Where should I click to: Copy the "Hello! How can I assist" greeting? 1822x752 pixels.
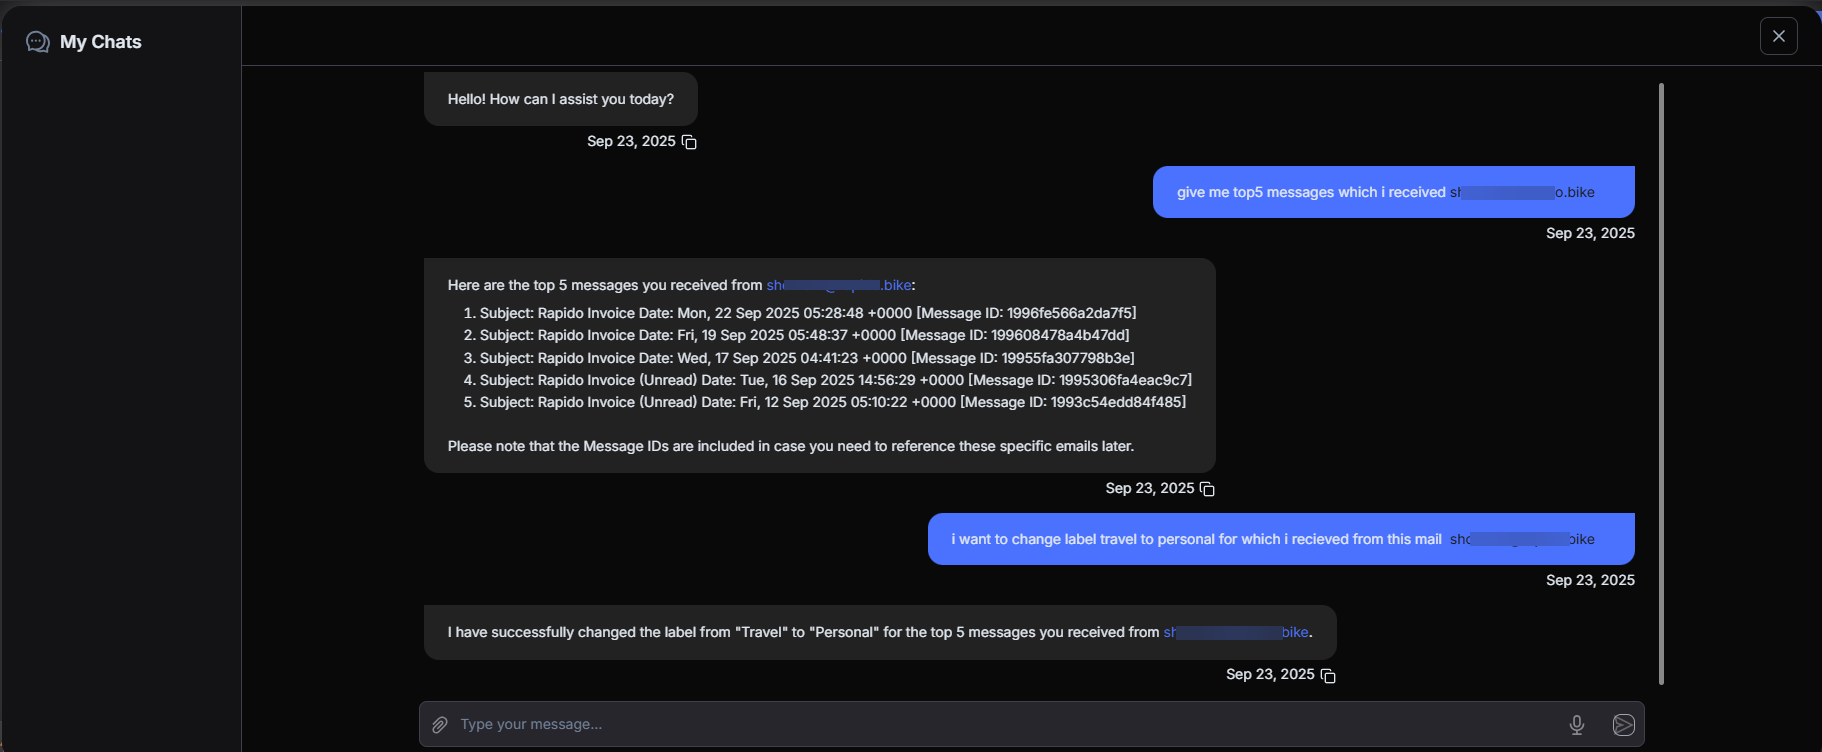(689, 142)
